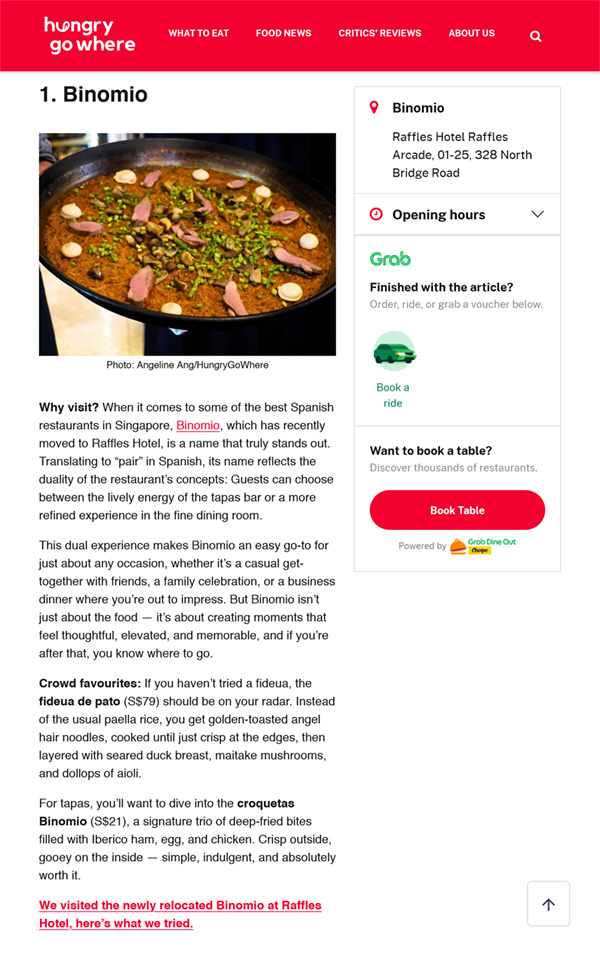600x960 pixels.
Task: Click the Book a ride link
Action: pyautogui.click(x=393, y=395)
